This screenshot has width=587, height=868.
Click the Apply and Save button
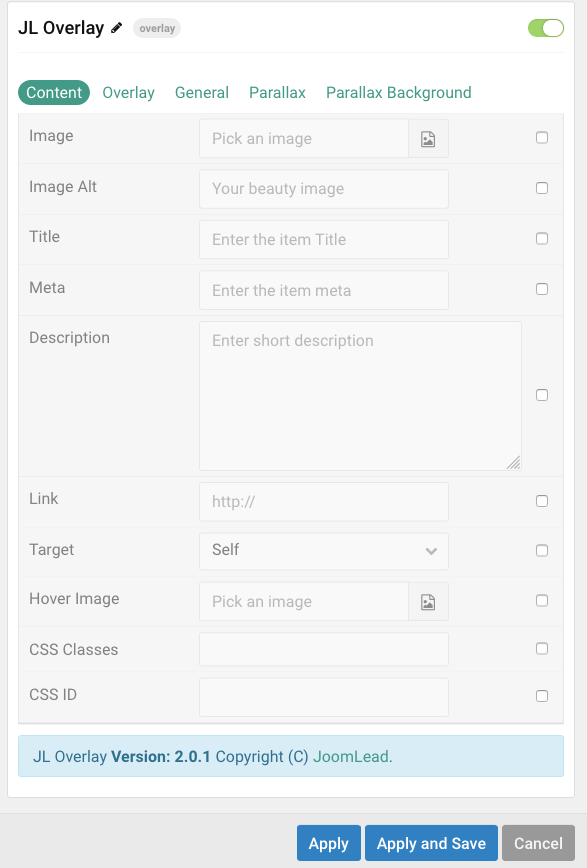(x=431, y=843)
